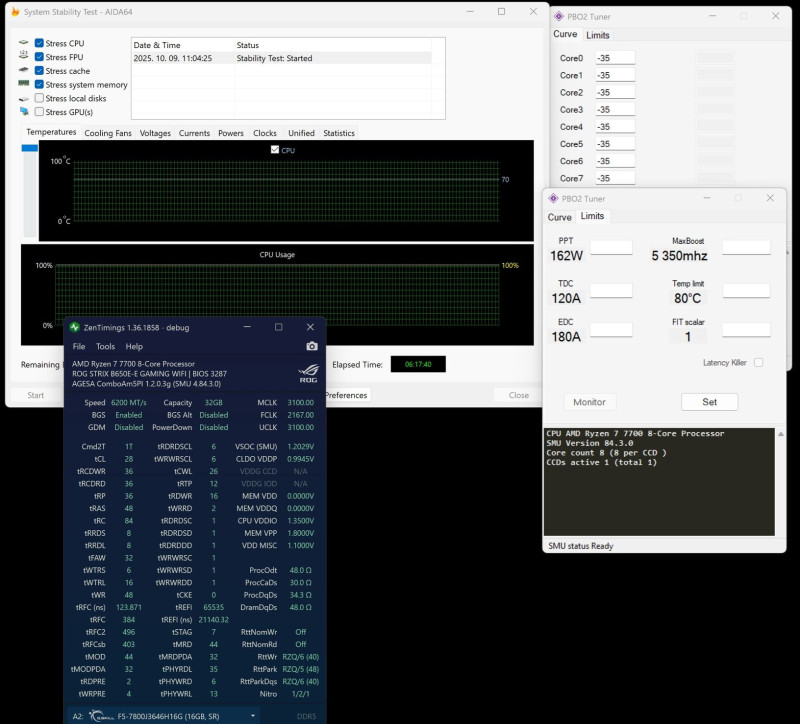Click the Core3 curve offset field
This screenshot has width=800, height=724.
tap(615, 109)
